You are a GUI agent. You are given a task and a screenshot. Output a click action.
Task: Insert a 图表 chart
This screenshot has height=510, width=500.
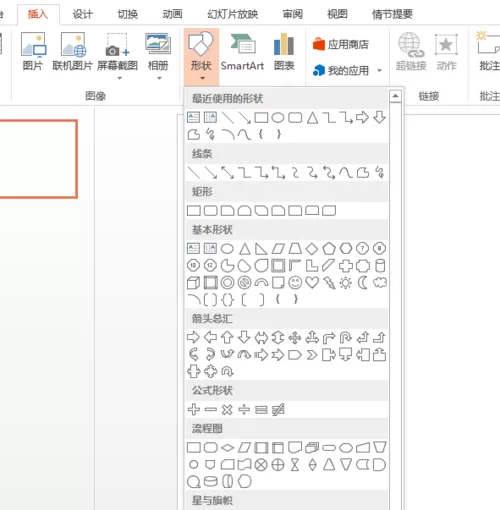click(x=284, y=52)
